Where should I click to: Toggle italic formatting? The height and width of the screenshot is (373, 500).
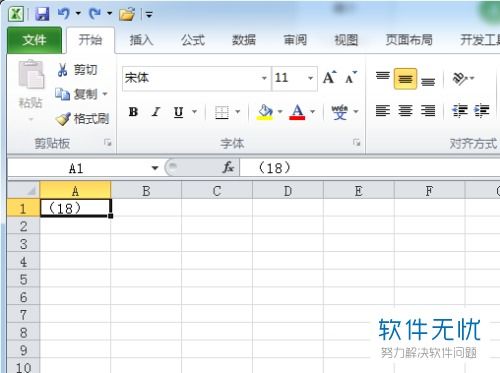156,112
